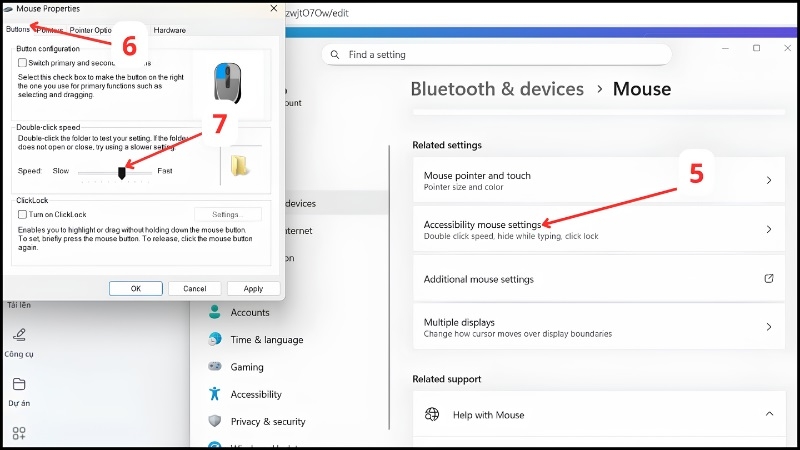Switch to the Buttons tab
This screenshot has height=450, width=800.
point(18,30)
